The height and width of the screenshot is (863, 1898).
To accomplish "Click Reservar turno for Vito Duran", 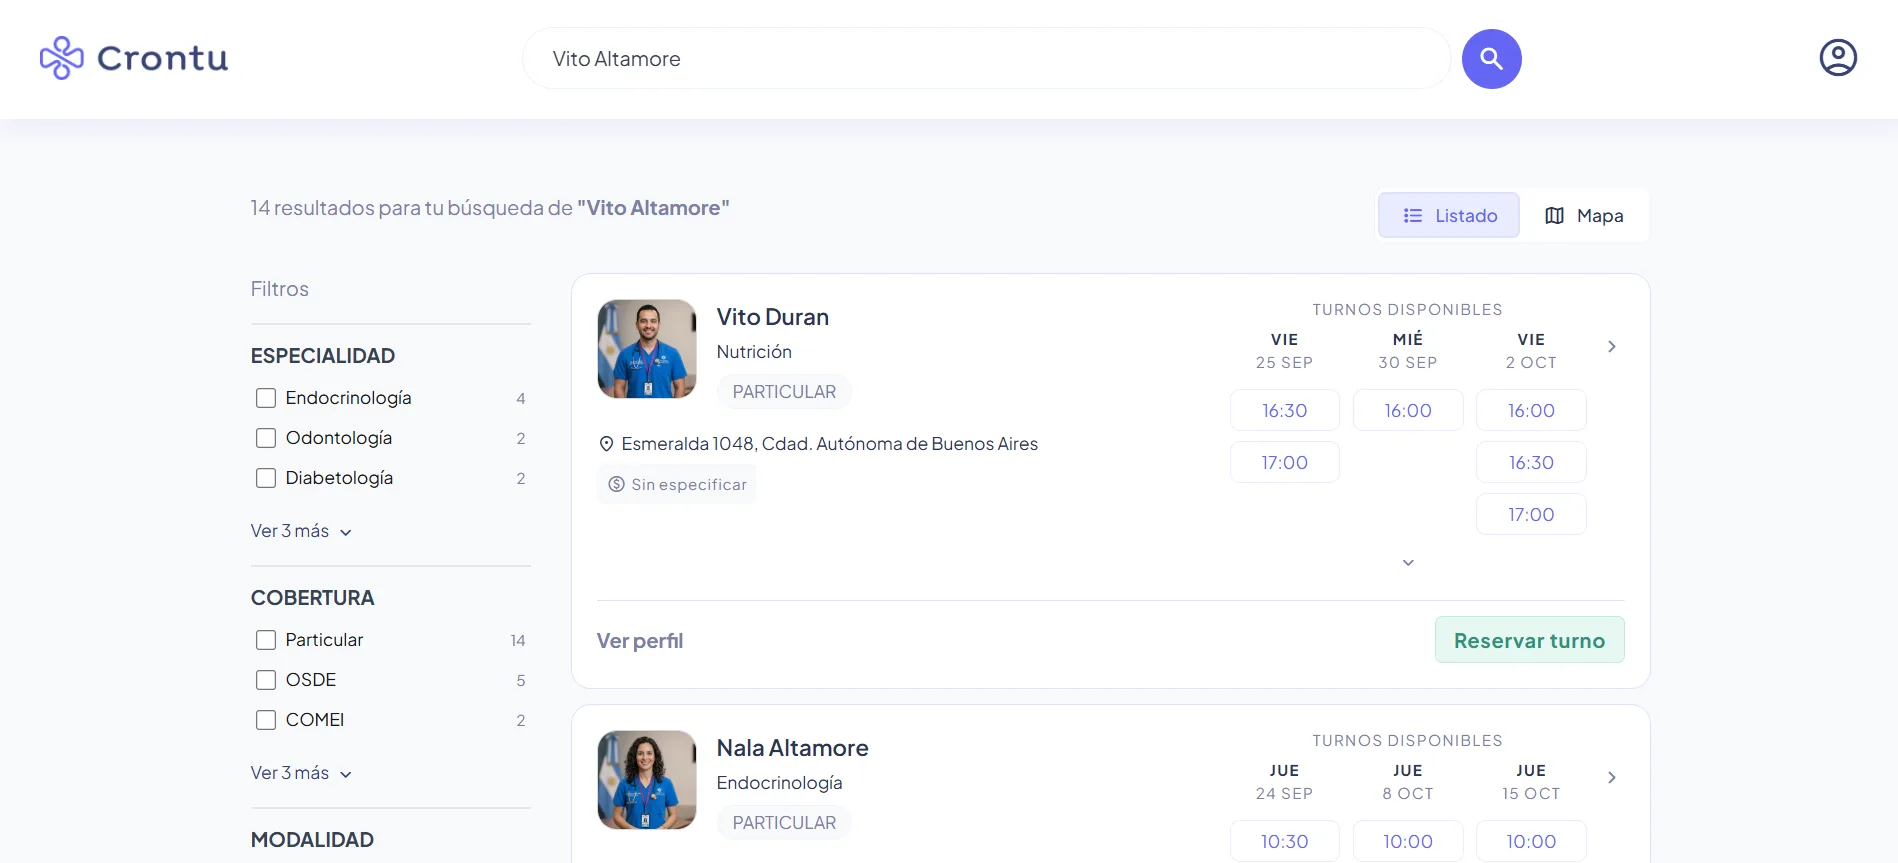I will pyautogui.click(x=1529, y=640).
